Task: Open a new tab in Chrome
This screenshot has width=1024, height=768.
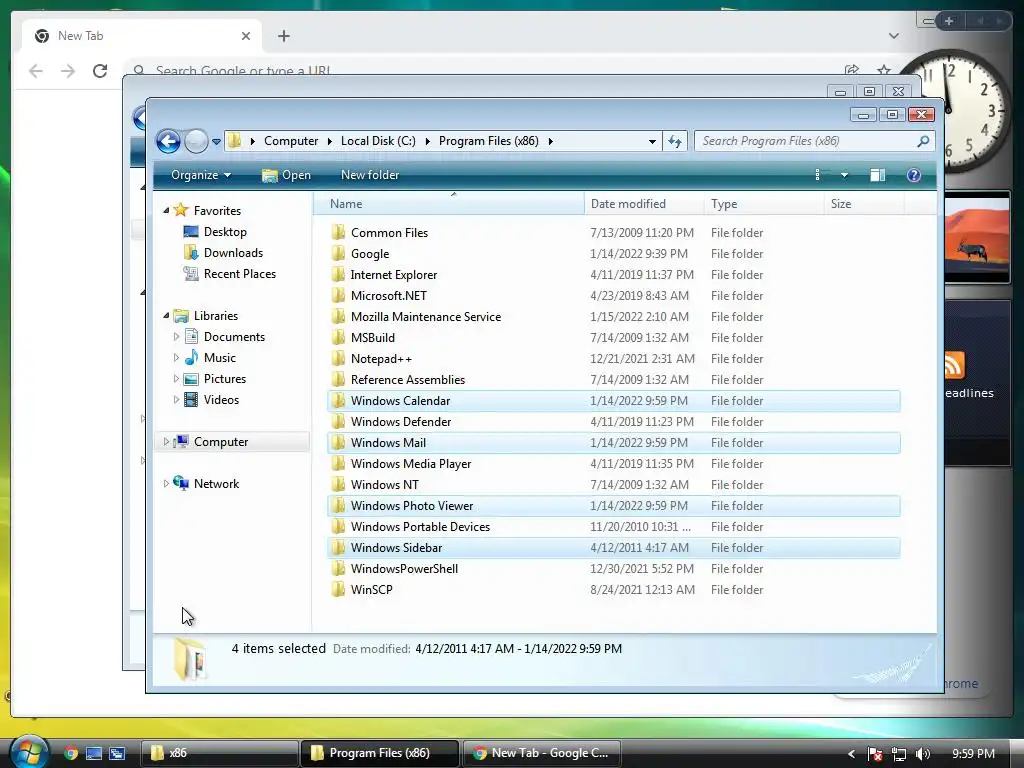Action: click(283, 36)
